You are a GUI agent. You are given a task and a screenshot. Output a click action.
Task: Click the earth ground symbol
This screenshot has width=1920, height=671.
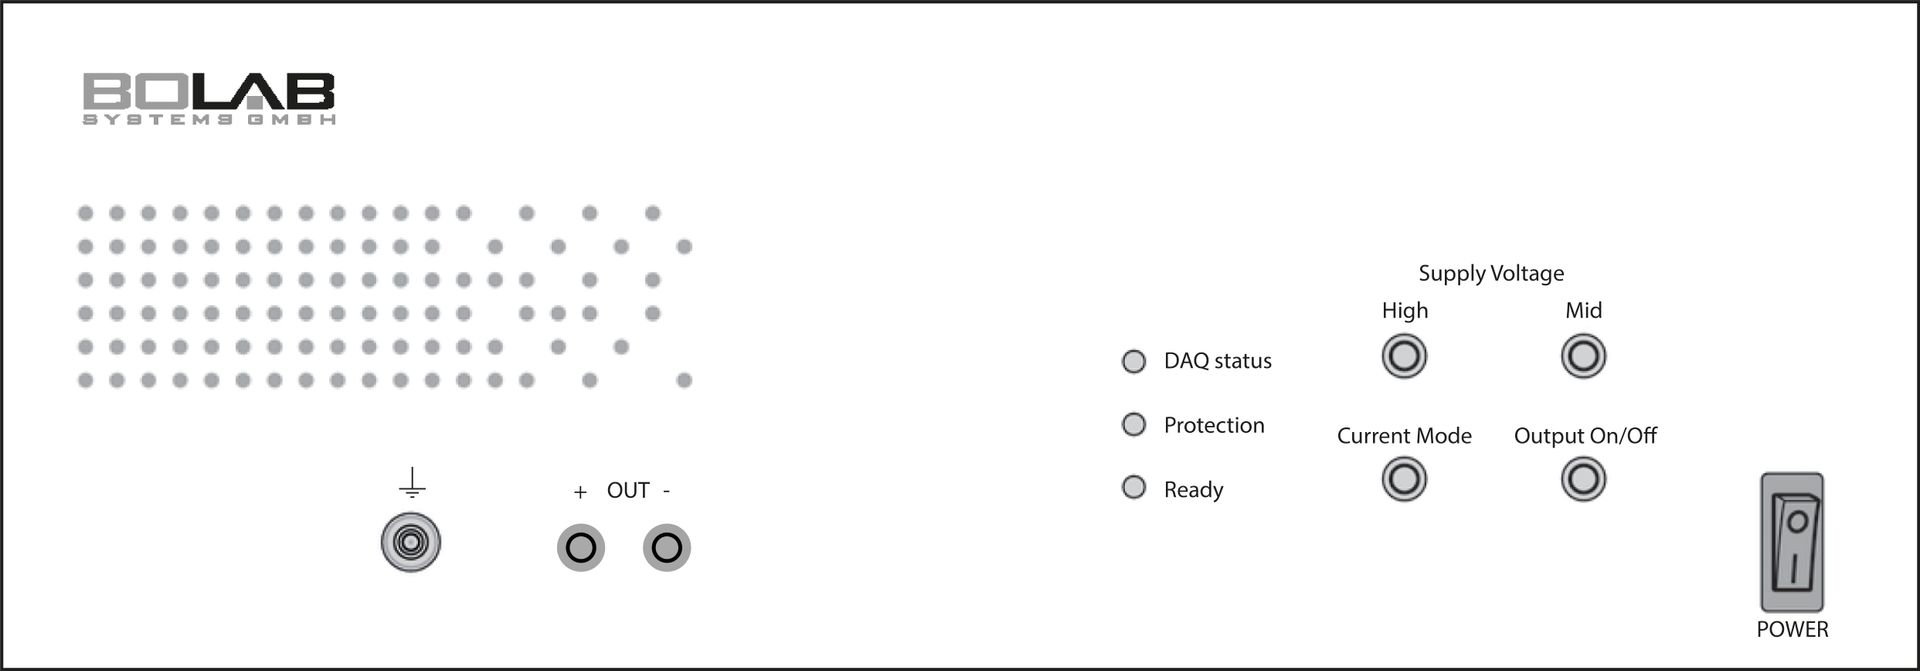pyautogui.click(x=412, y=483)
